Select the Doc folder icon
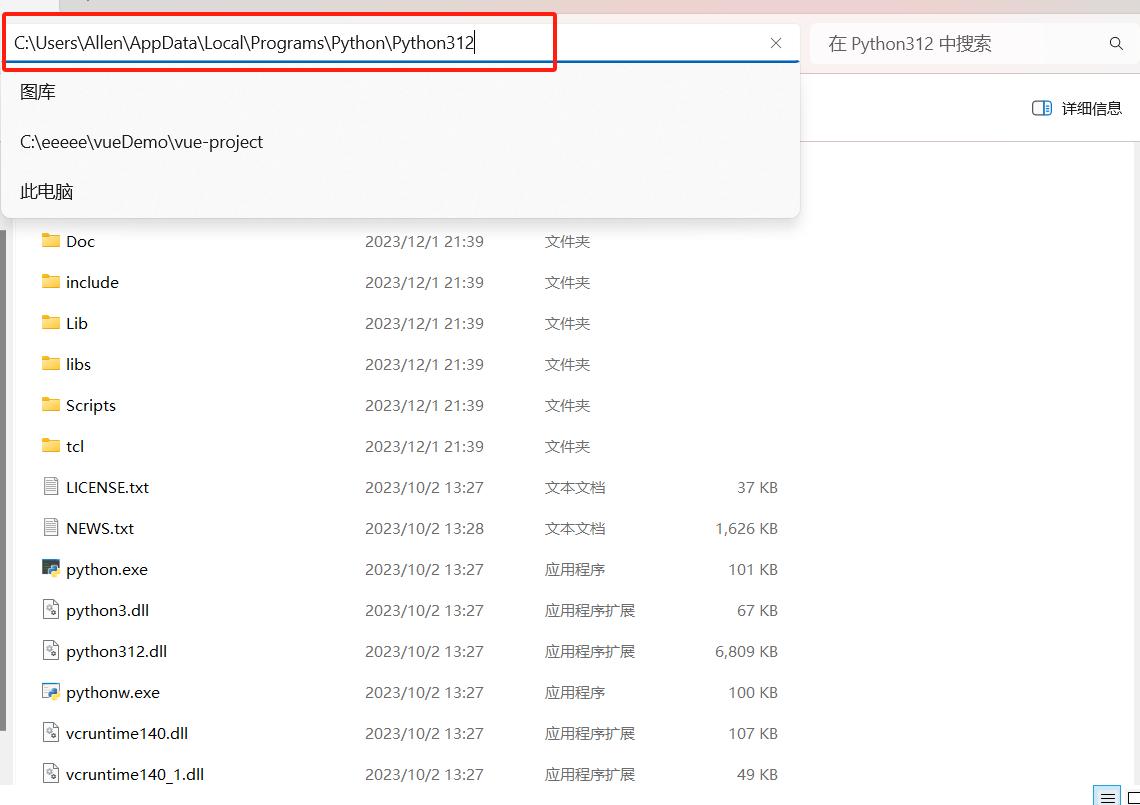Screen dimensions: 1140x805 pyautogui.click(x=51, y=241)
